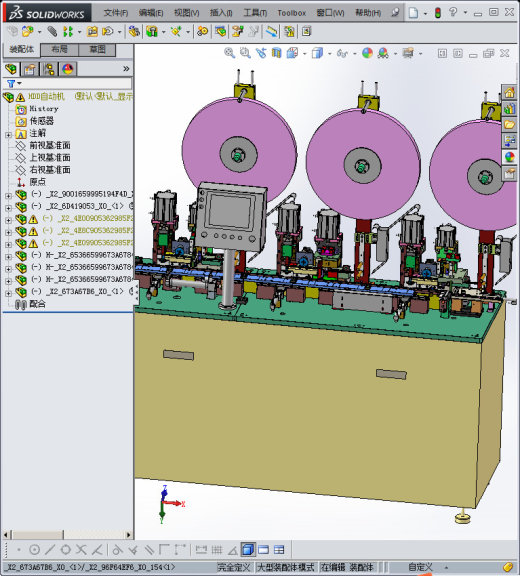Click the Zoom to Fit magnifier icon

pyautogui.click(x=230, y=53)
